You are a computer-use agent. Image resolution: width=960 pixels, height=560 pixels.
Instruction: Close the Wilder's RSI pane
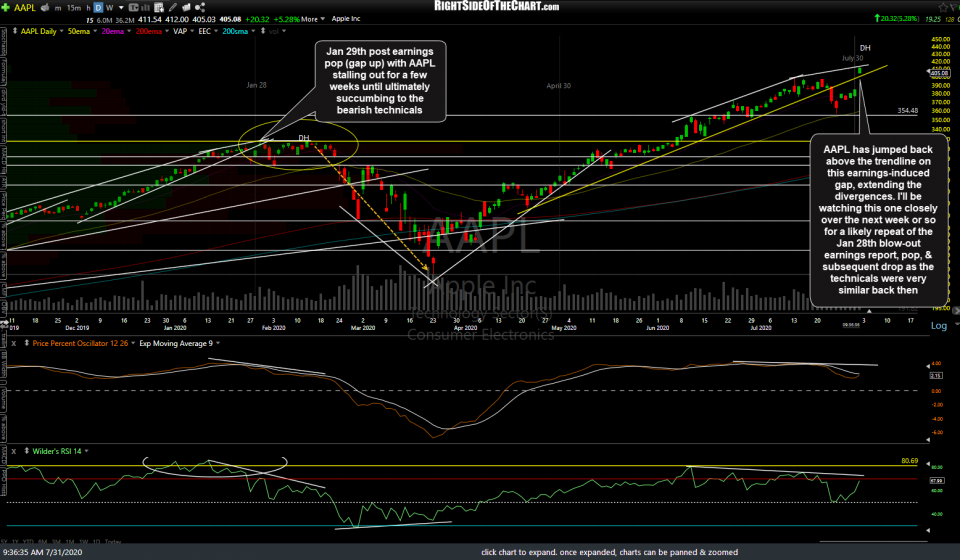click(13, 451)
